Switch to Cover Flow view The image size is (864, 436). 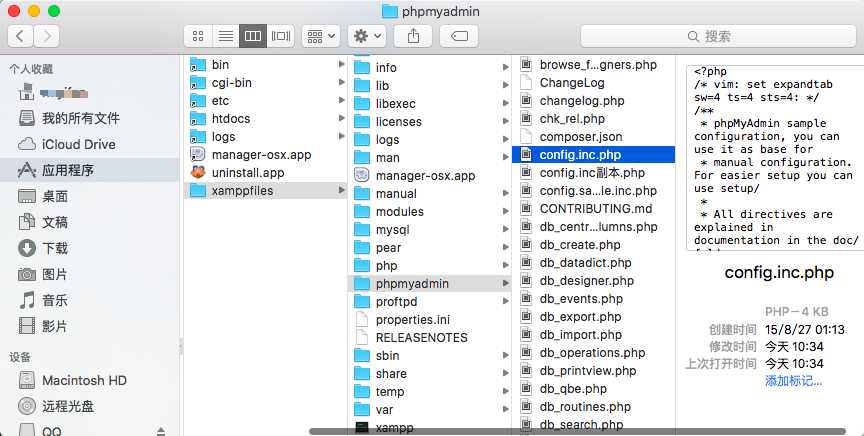[x=280, y=36]
